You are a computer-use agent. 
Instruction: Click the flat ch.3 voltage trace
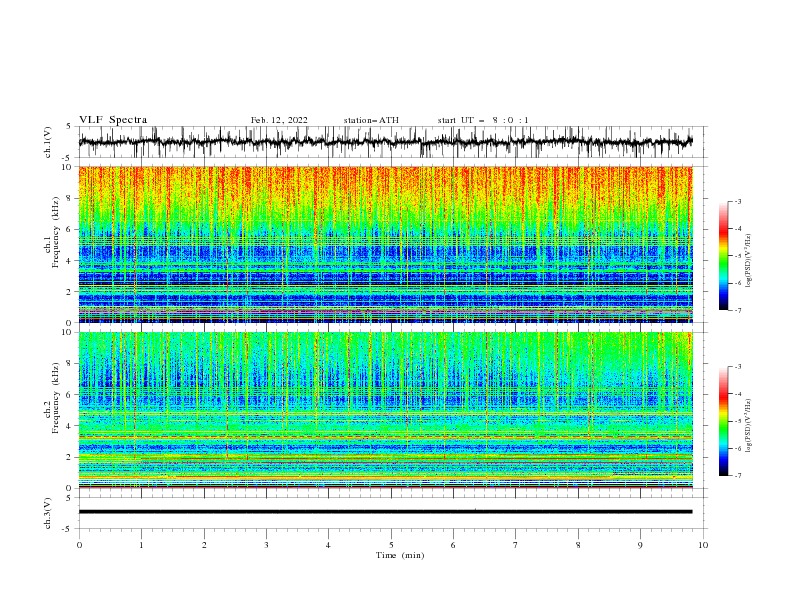click(385, 512)
